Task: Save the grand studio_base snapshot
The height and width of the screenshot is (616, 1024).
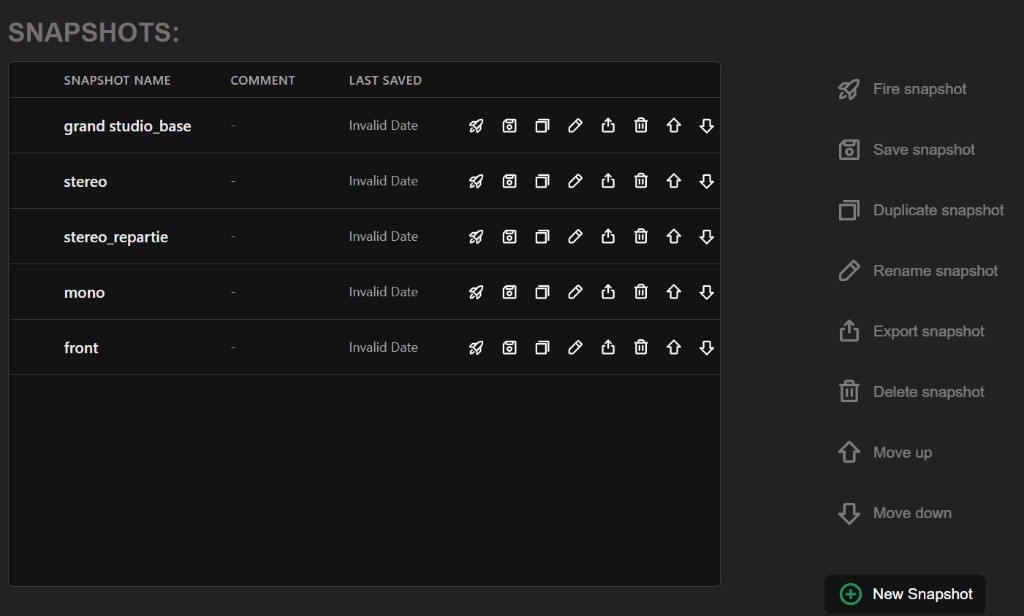Action: click(509, 125)
